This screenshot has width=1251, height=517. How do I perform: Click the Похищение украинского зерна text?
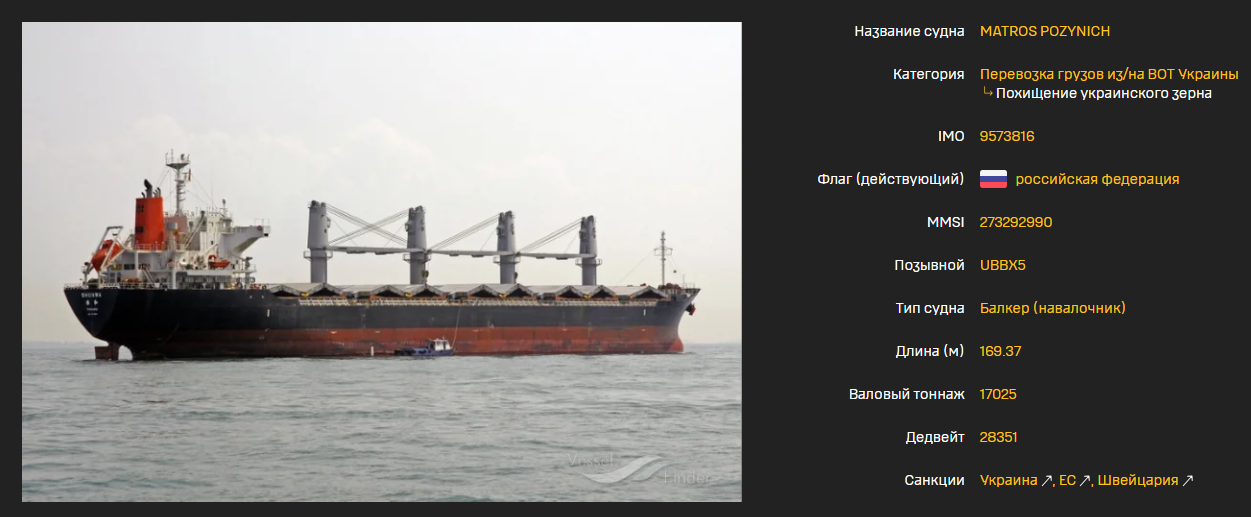(1104, 93)
